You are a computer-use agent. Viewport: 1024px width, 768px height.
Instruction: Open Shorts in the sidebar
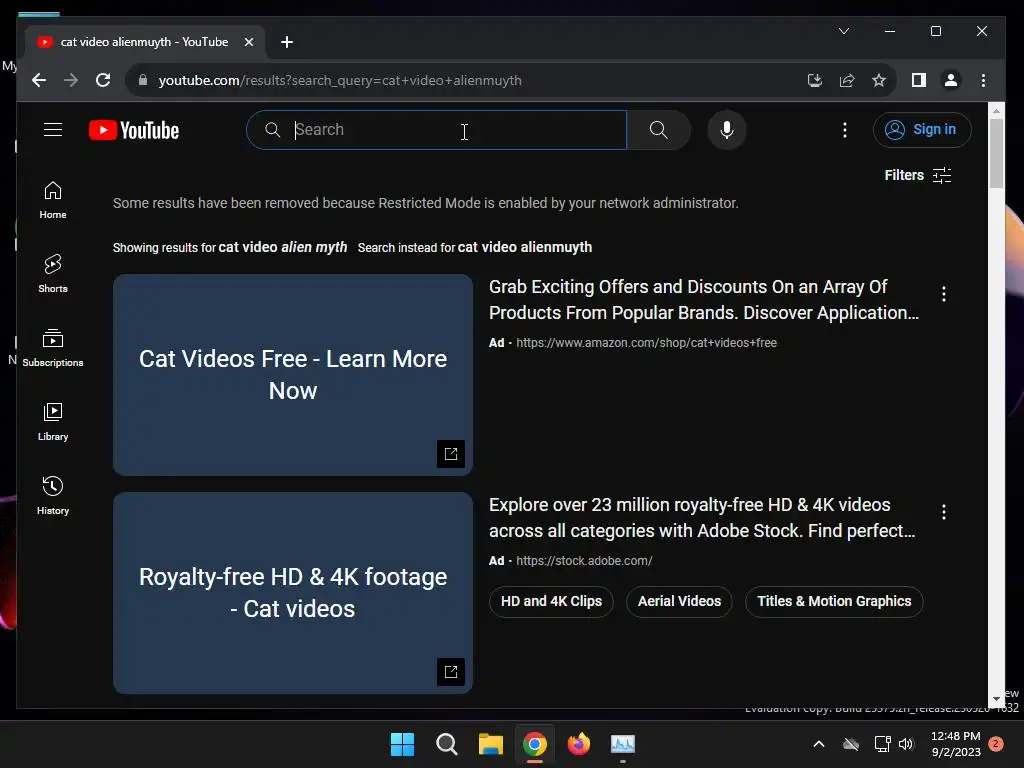click(x=53, y=274)
